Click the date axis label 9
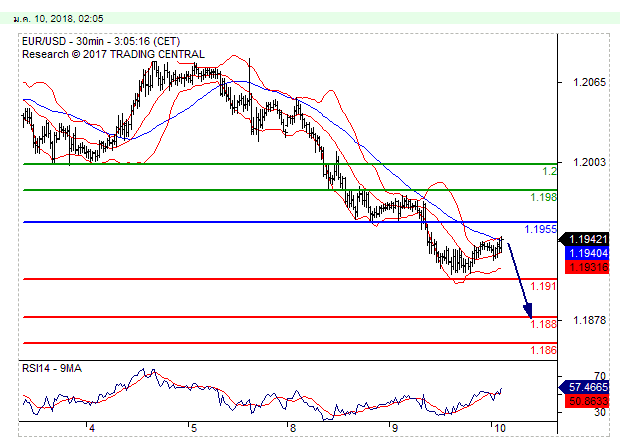Image resolution: width=620 pixels, height=448 pixels. (x=394, y=428)
